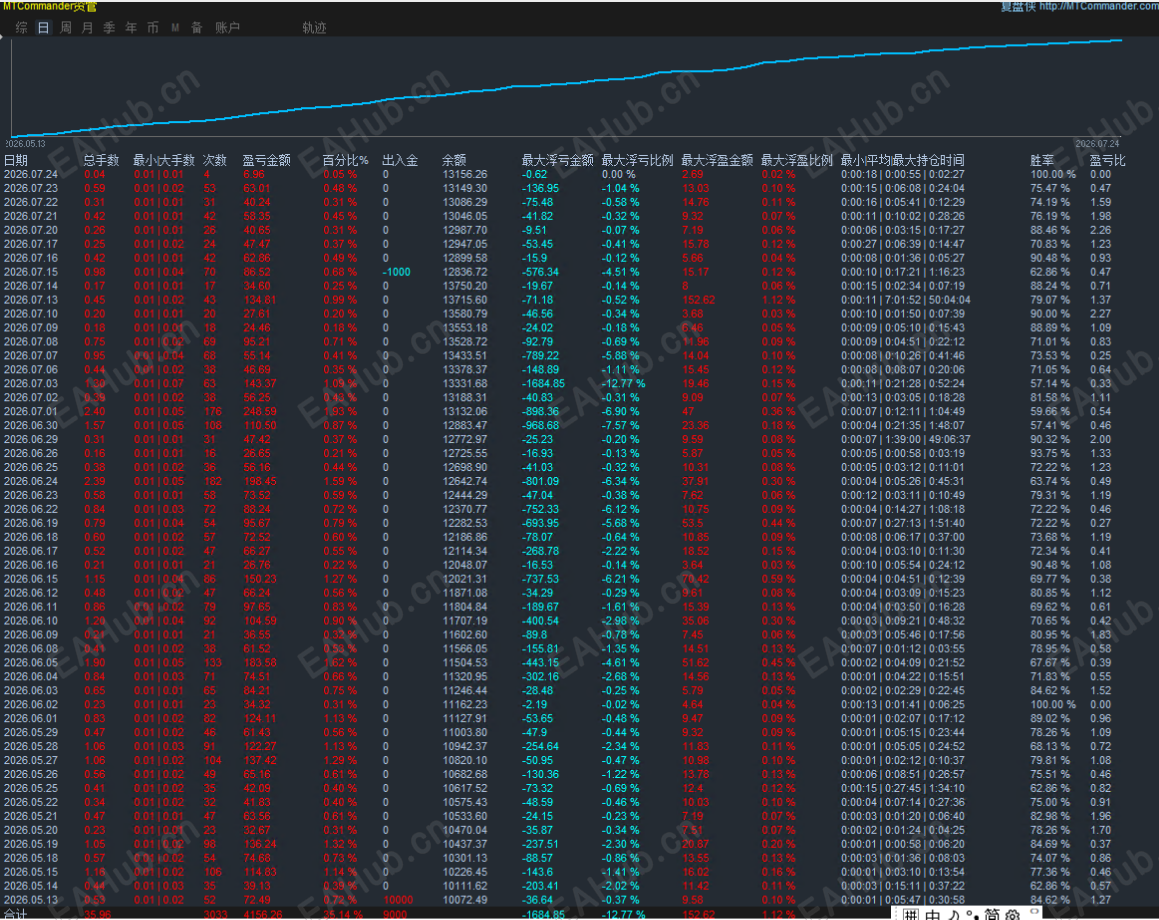Viewport: 1159px width, 920px height.
Task: Click the 2026.07.24 chart end date label
Action: [1097, 144]
